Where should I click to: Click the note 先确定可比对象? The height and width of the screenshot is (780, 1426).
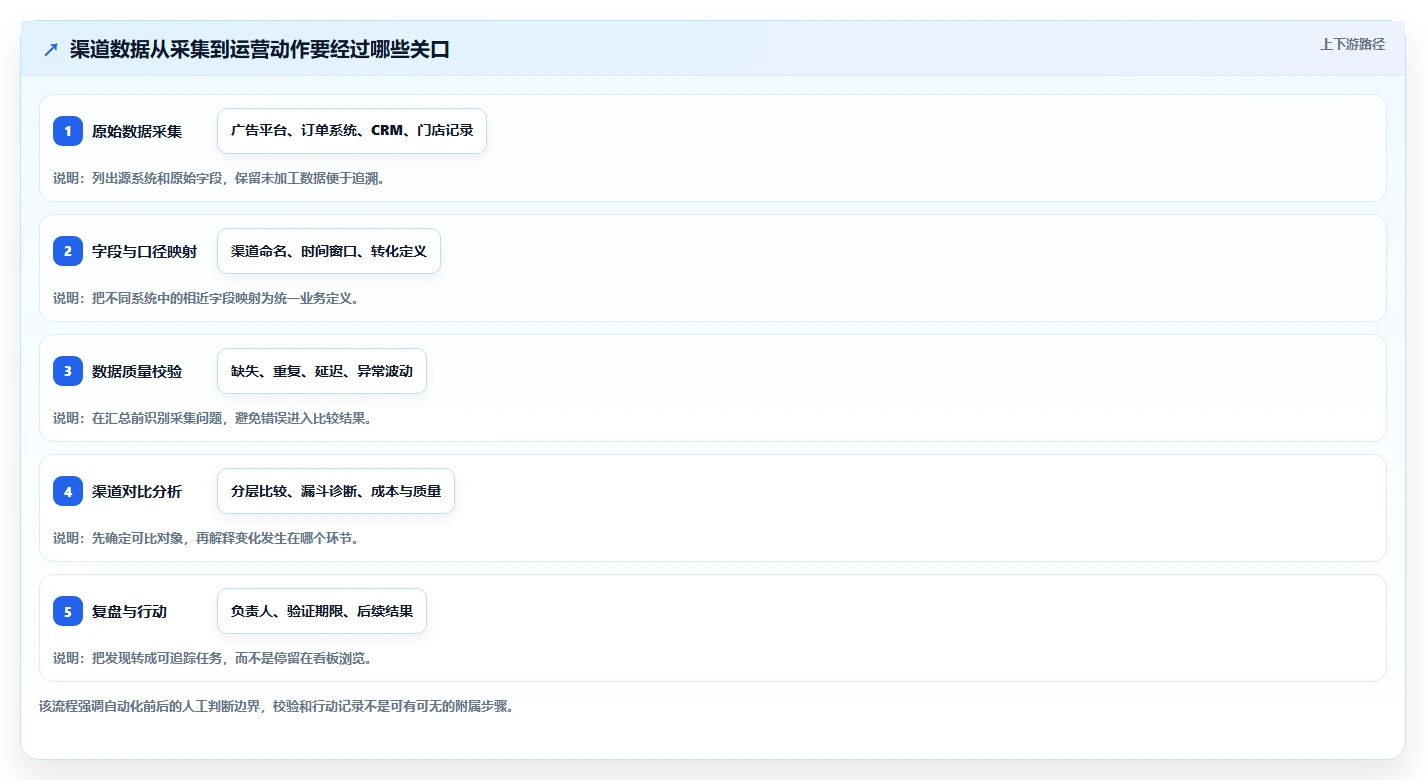coord(138,538)
